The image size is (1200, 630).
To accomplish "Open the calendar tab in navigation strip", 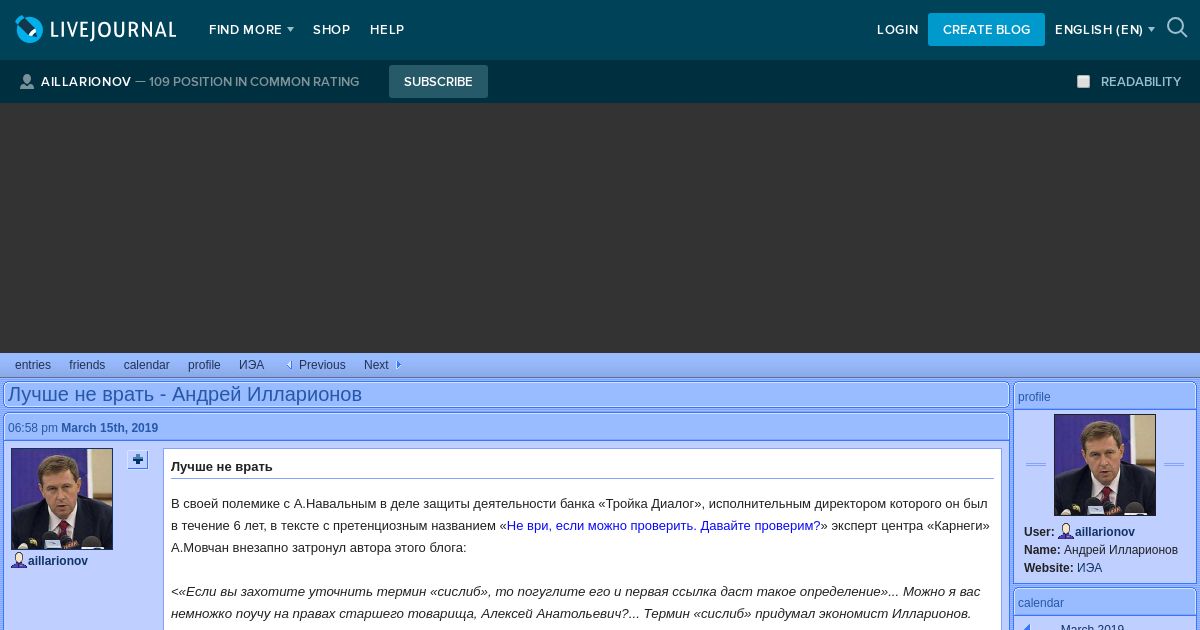I will [x=147, y=365].
